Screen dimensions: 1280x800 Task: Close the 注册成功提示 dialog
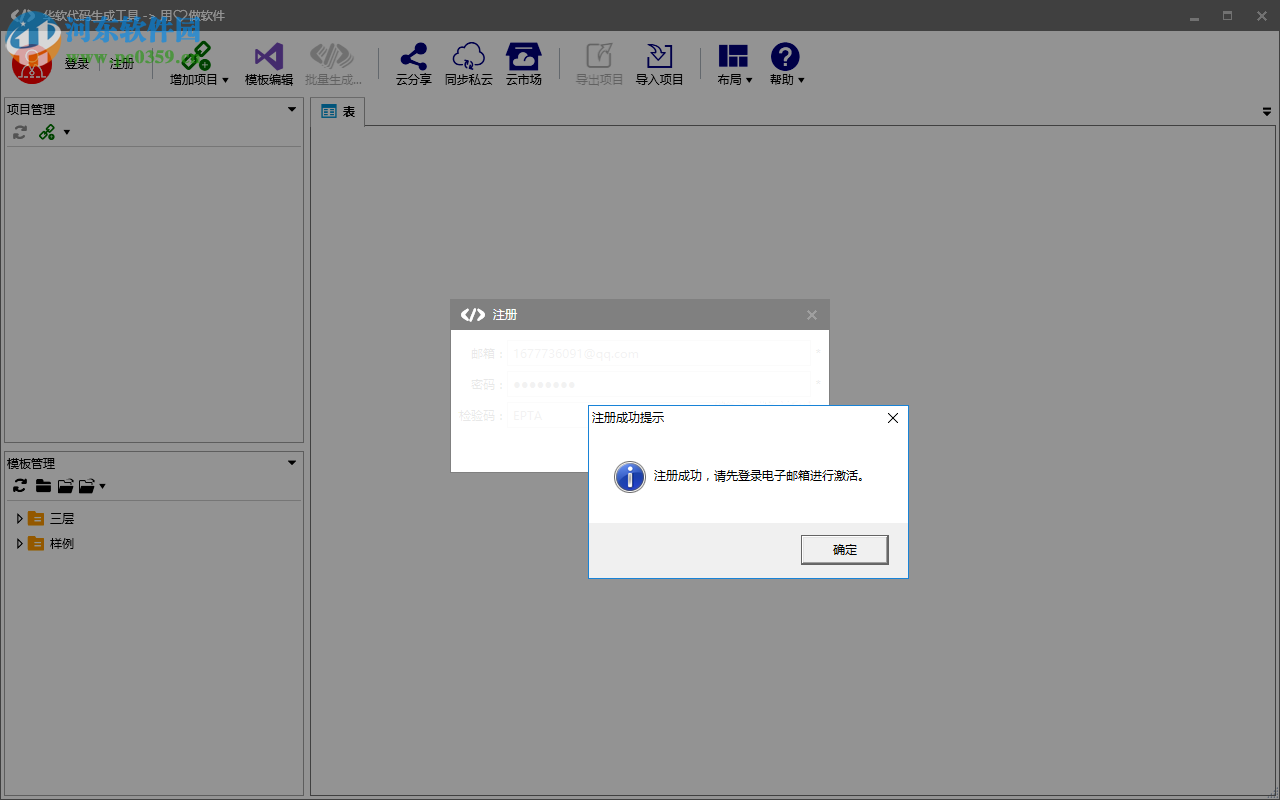pos(893,418)
